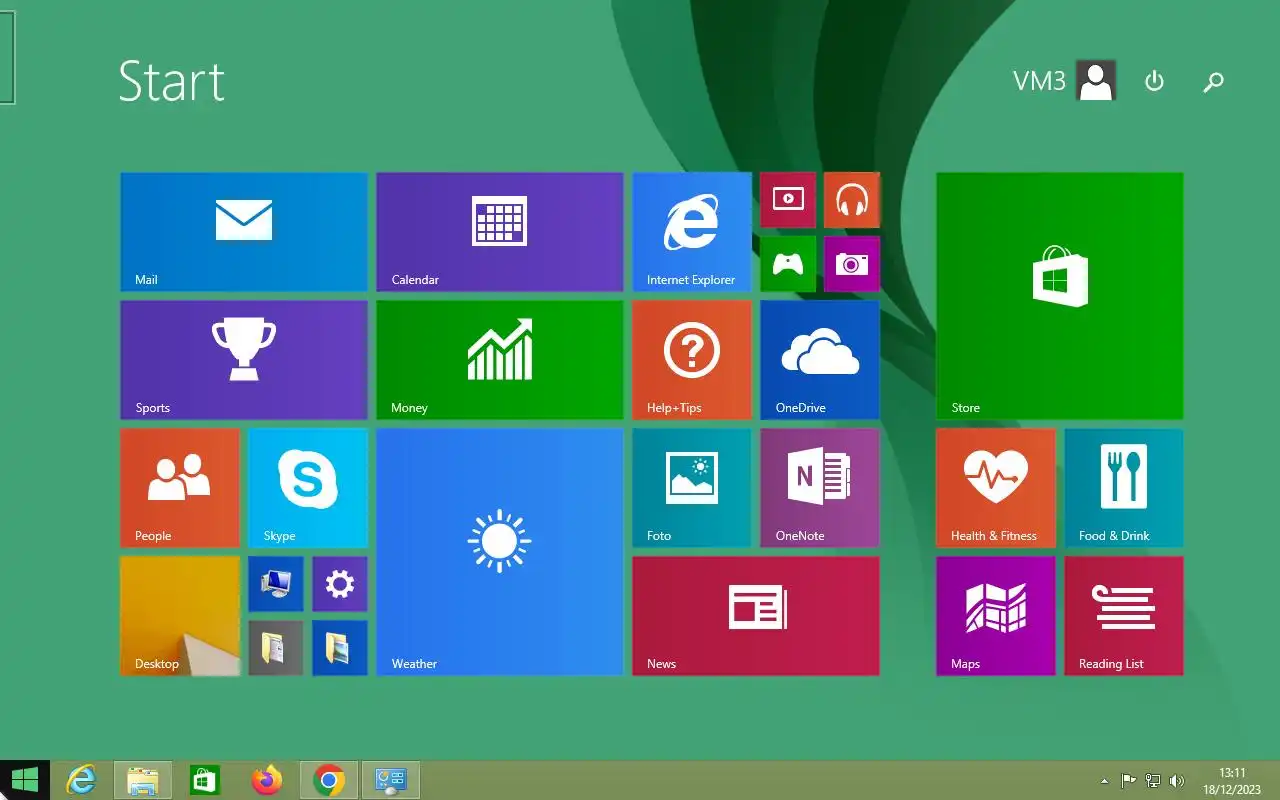
Task: Open the Sports trophy tile
Action: pyautogui.click(x=244, y=360)
